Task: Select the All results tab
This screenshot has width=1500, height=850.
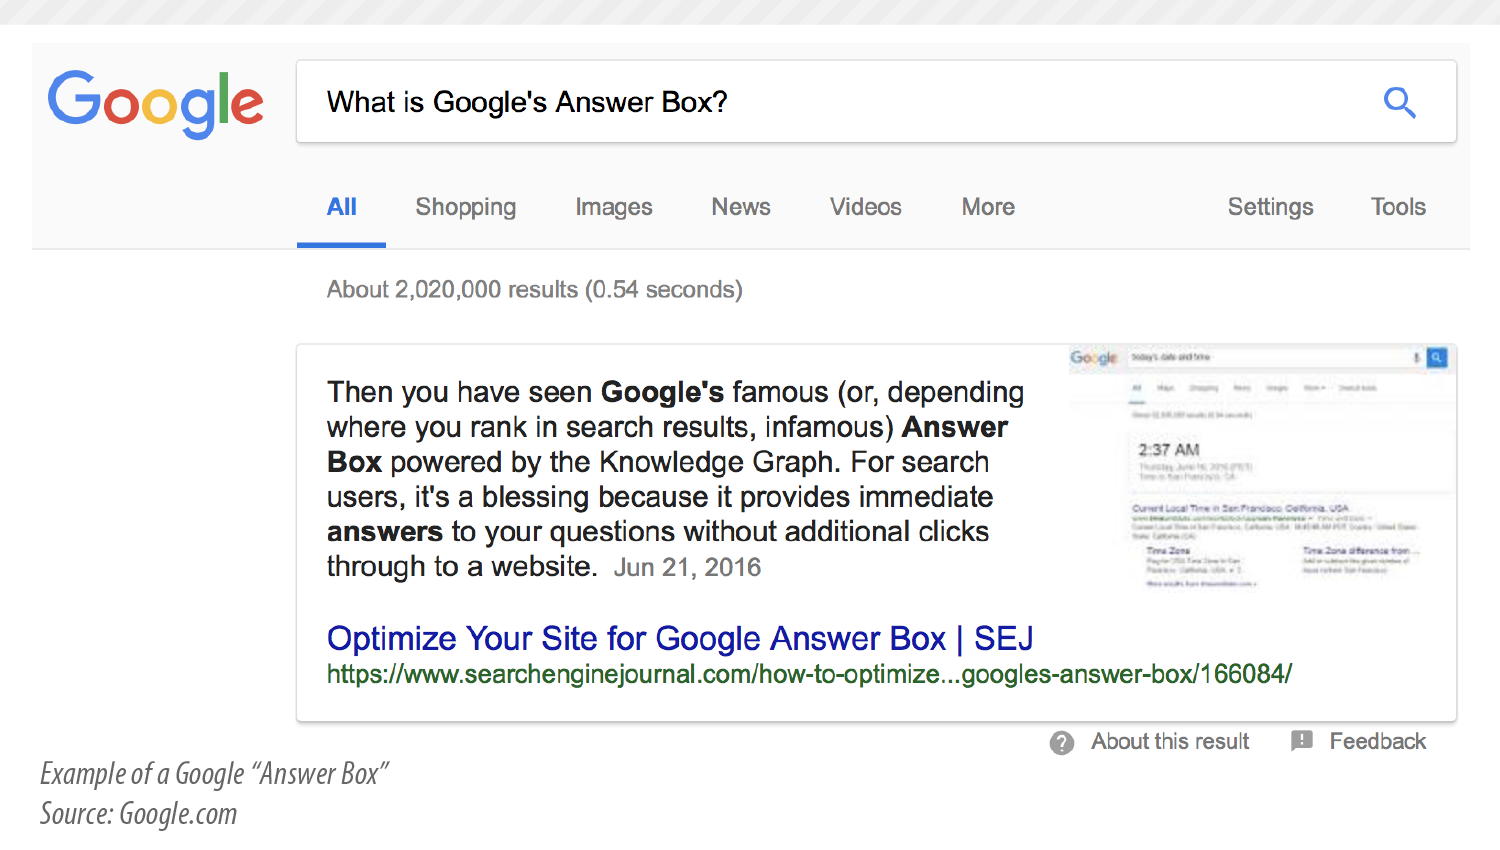Action: click(x=341, y=207)
